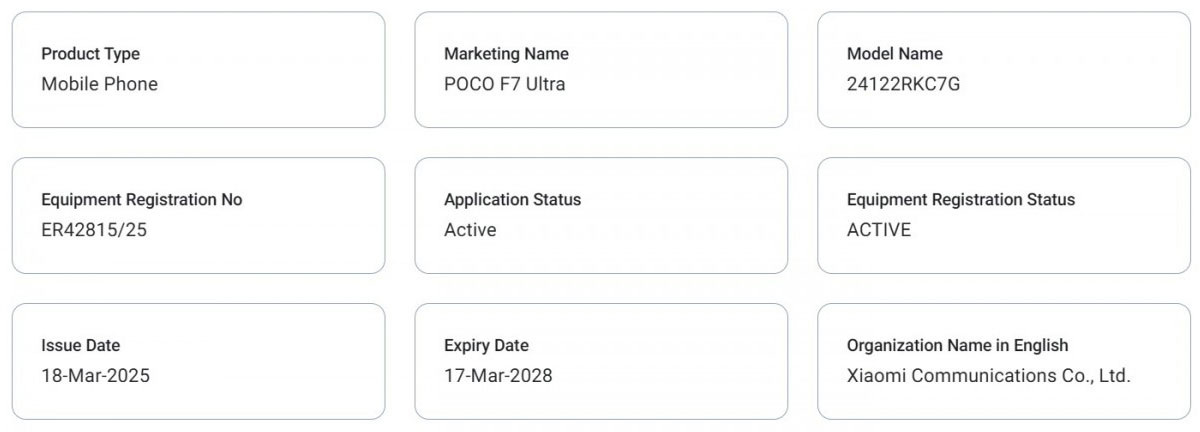Screen dimensions: 1200x432
Task: Click the Equipment Registration No label
Action: [x=141, y=200]
